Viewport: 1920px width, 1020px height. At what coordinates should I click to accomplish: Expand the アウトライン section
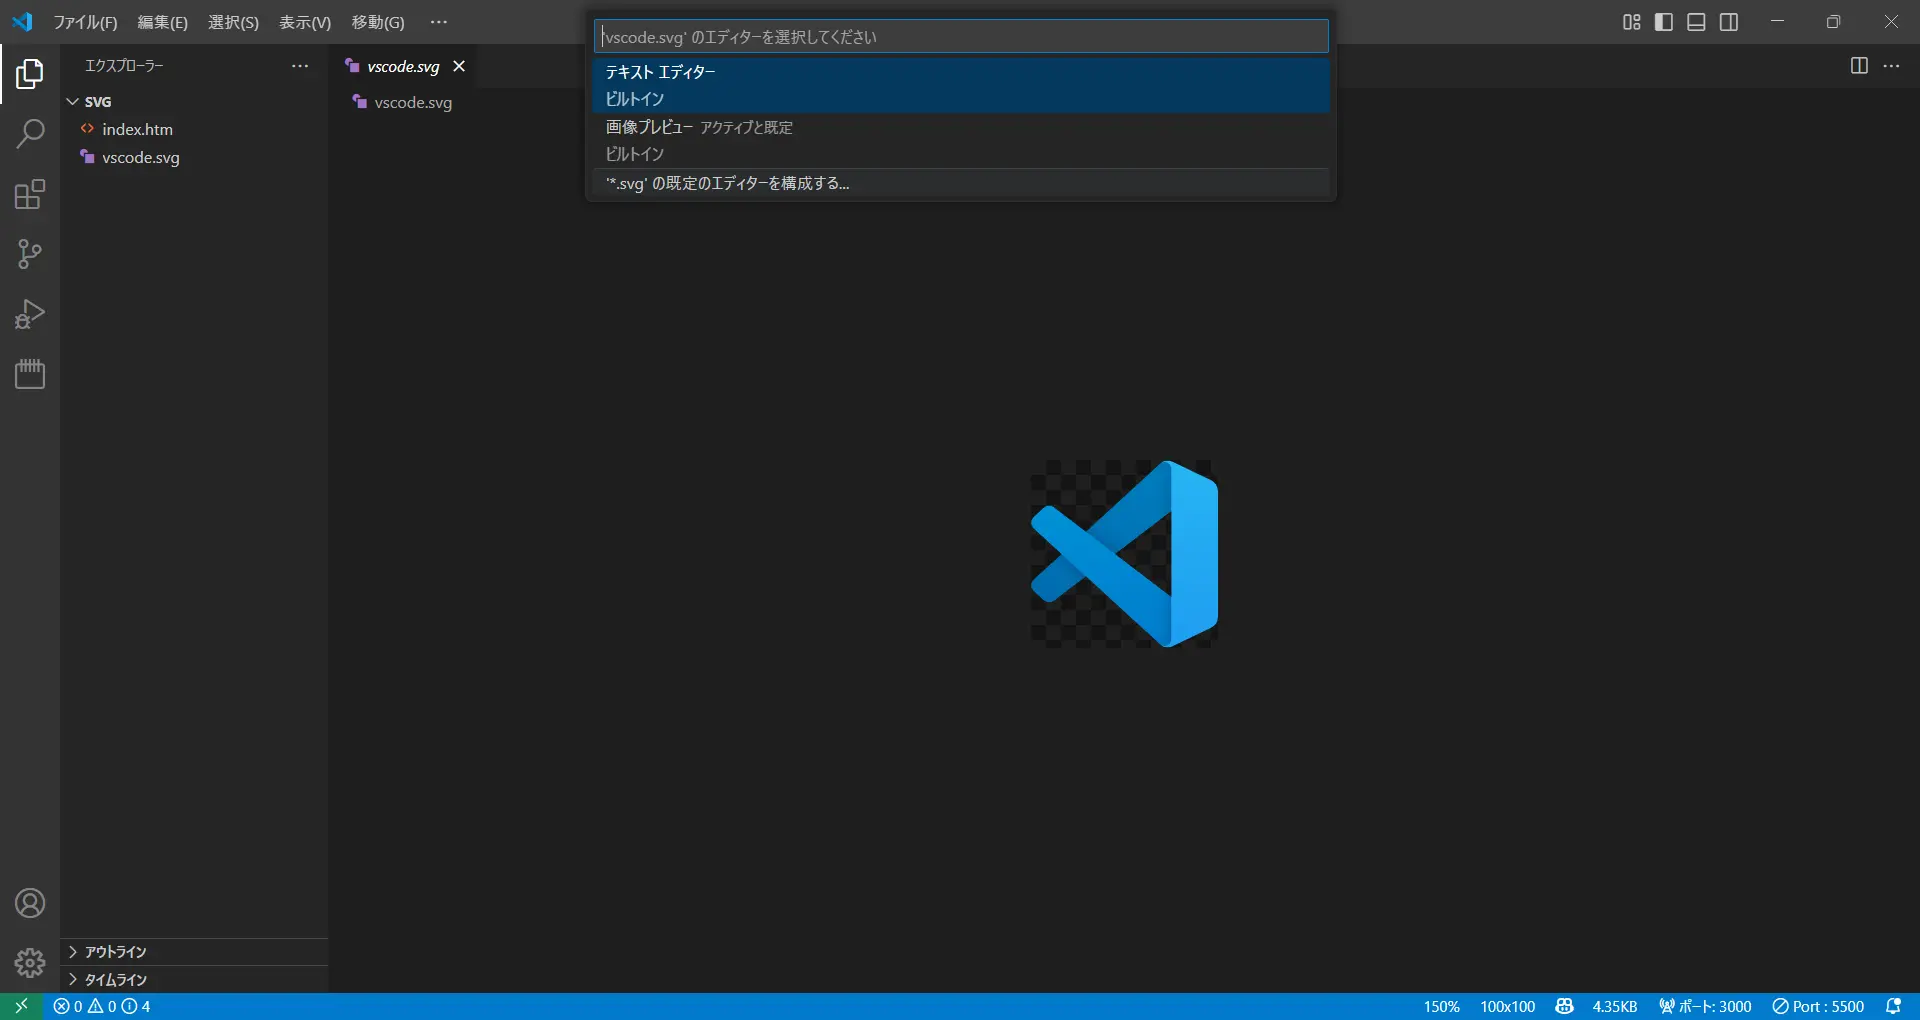click(x=196, y=952)
